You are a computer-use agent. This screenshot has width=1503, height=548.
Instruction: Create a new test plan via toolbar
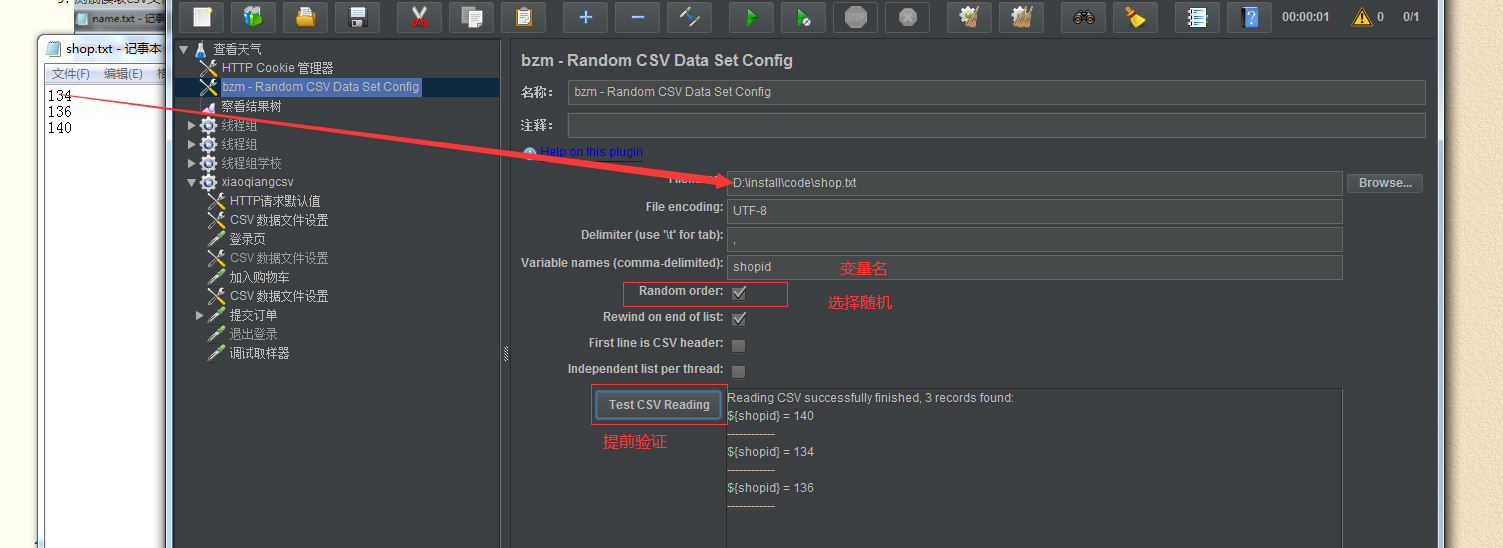[202, 17]
